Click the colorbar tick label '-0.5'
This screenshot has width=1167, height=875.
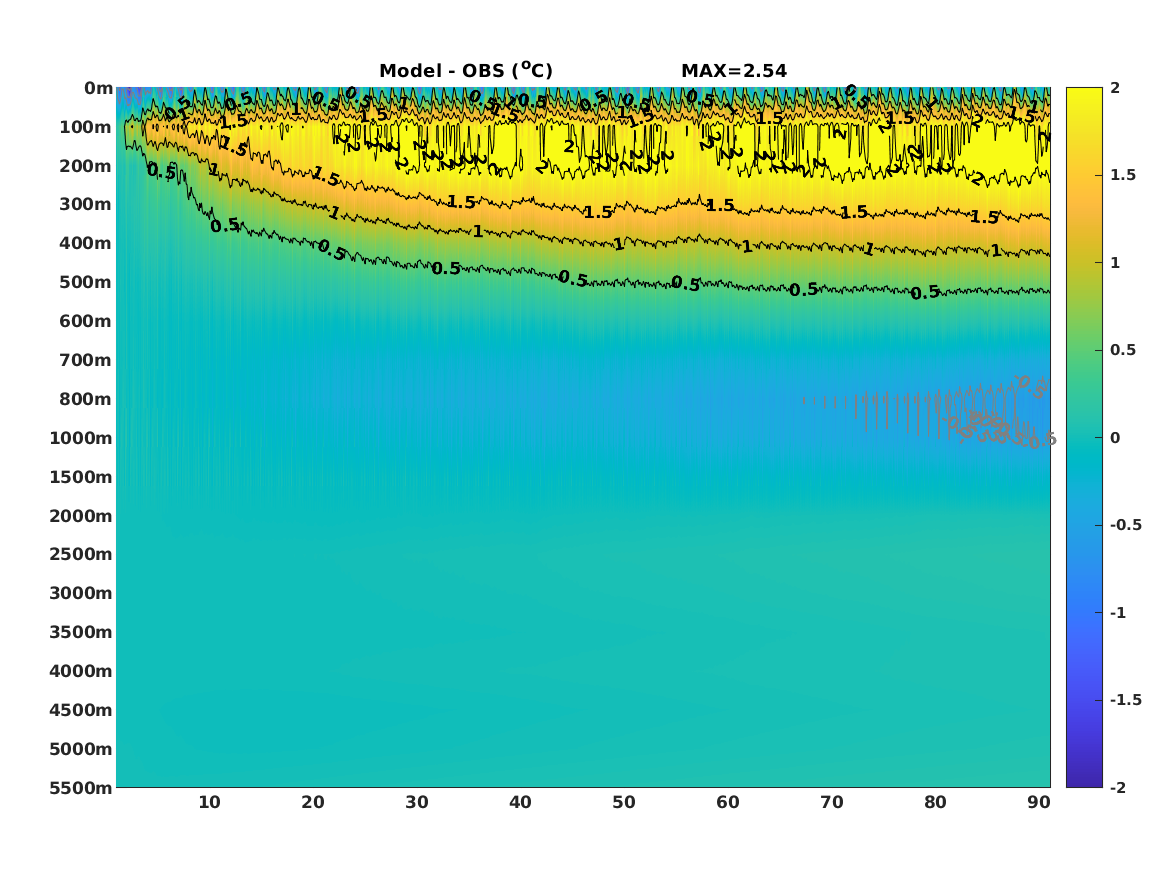(1125, 525)
